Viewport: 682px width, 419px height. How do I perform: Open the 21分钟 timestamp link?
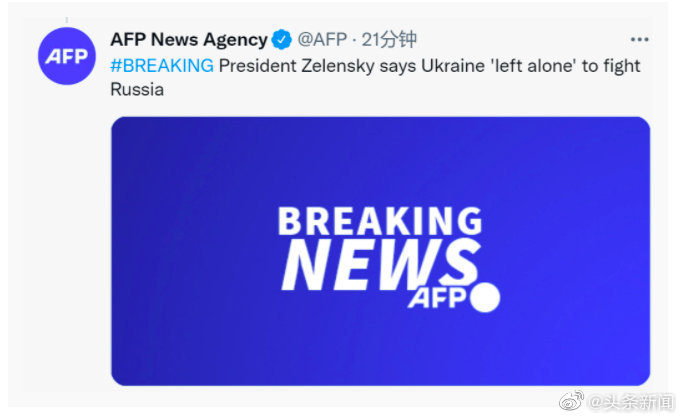[x=388, y=40]
